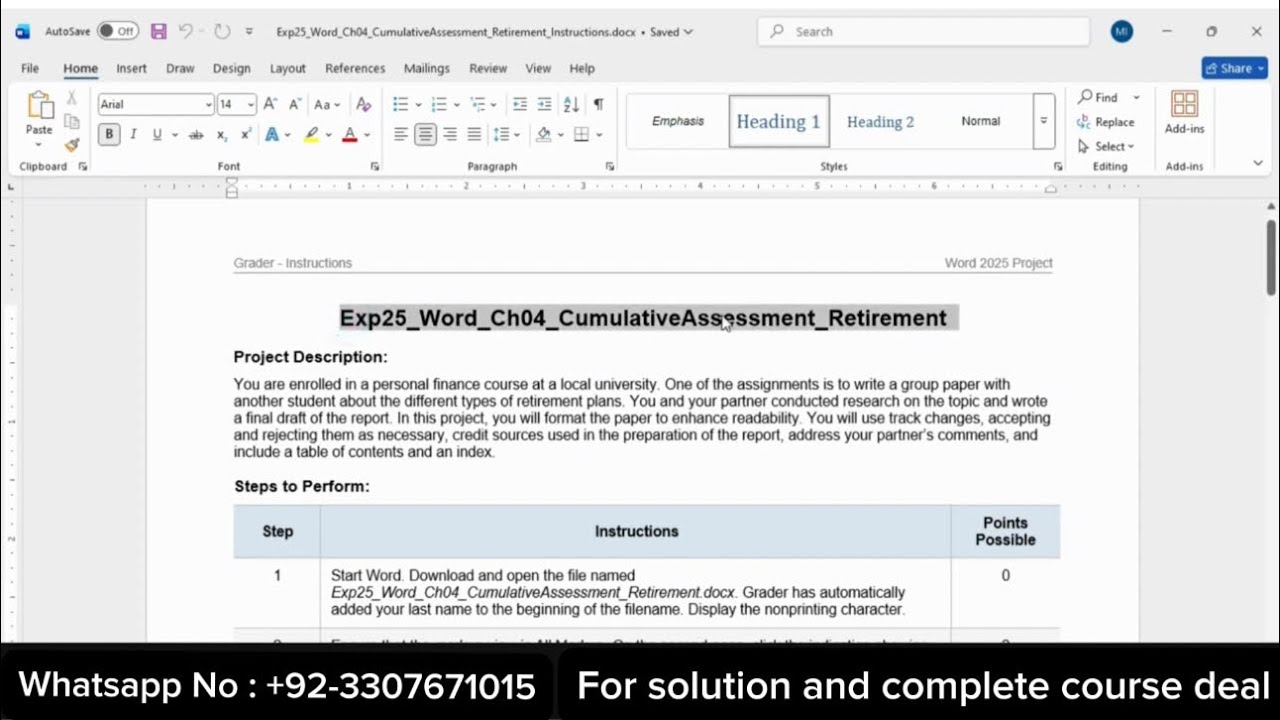
Task: Open the line spacing dropdown
Action: tap(506, 134)
